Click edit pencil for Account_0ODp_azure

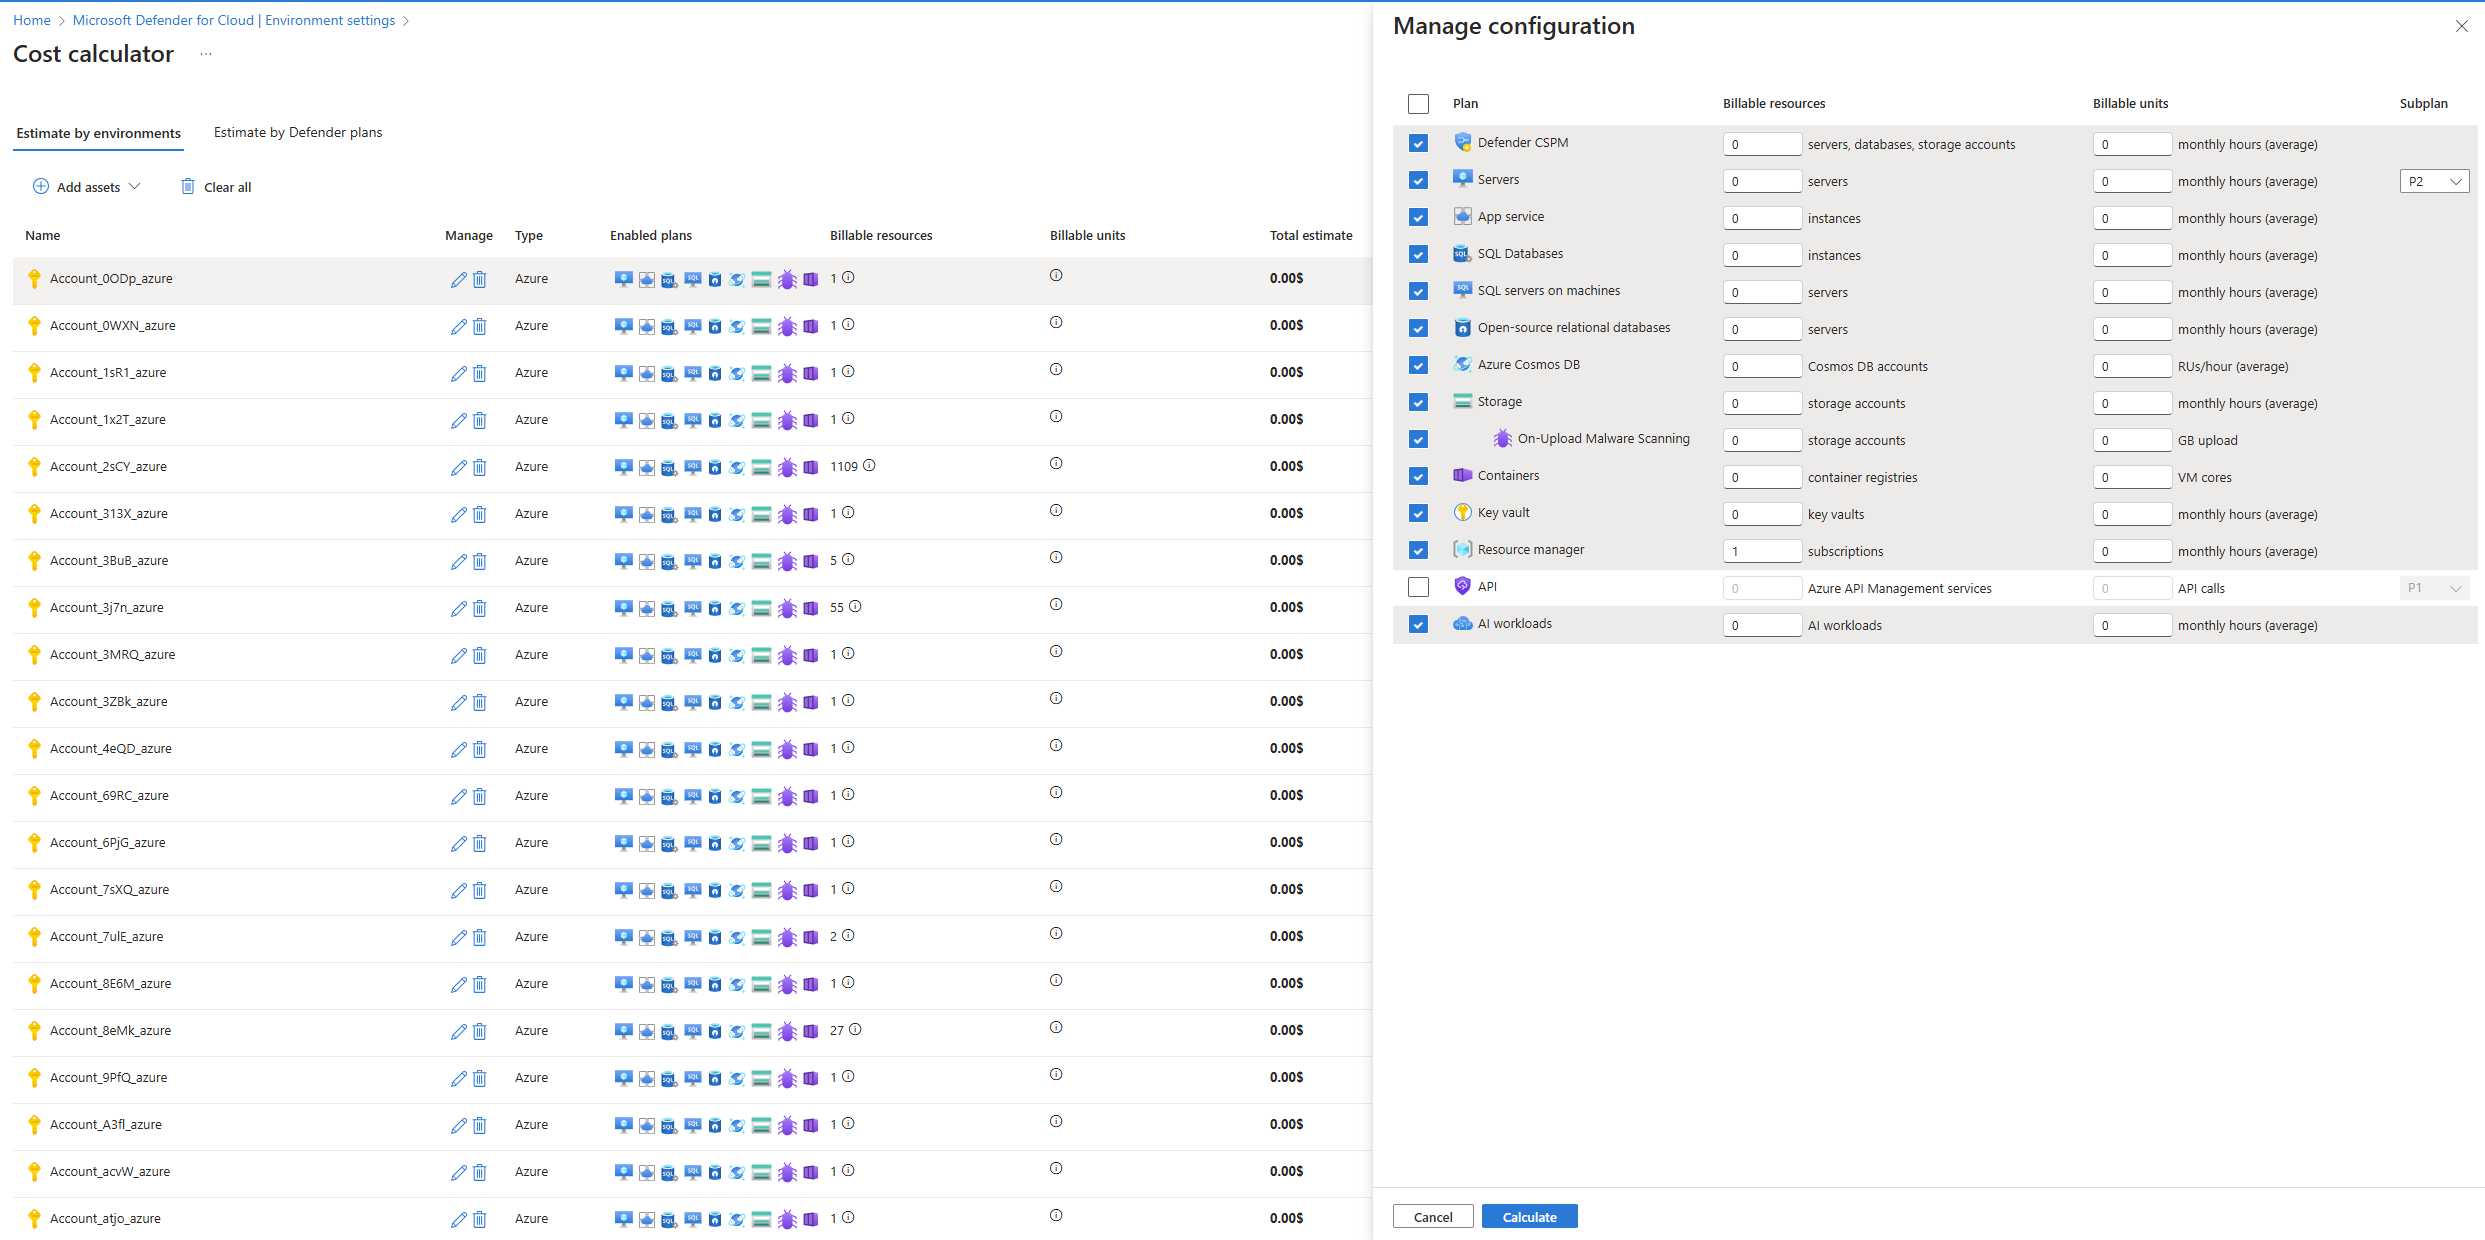[x=458, y=280]
